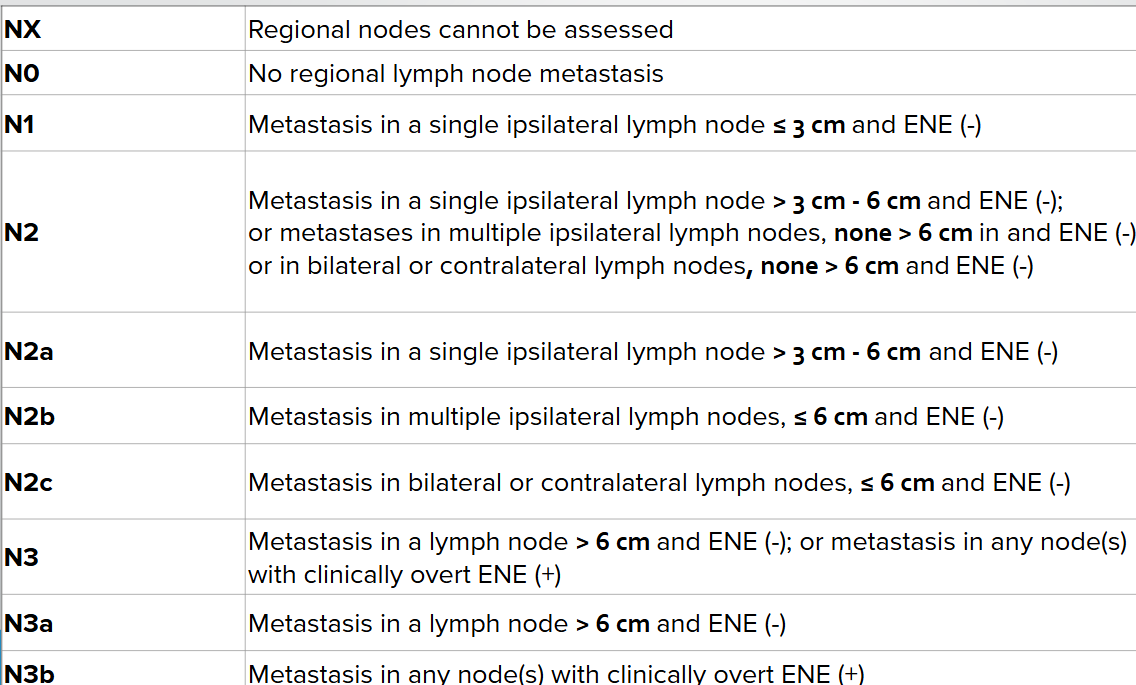1136x685 pixels.
Task: Click the three-line N2 description cell
Action: tap(690, 233)
